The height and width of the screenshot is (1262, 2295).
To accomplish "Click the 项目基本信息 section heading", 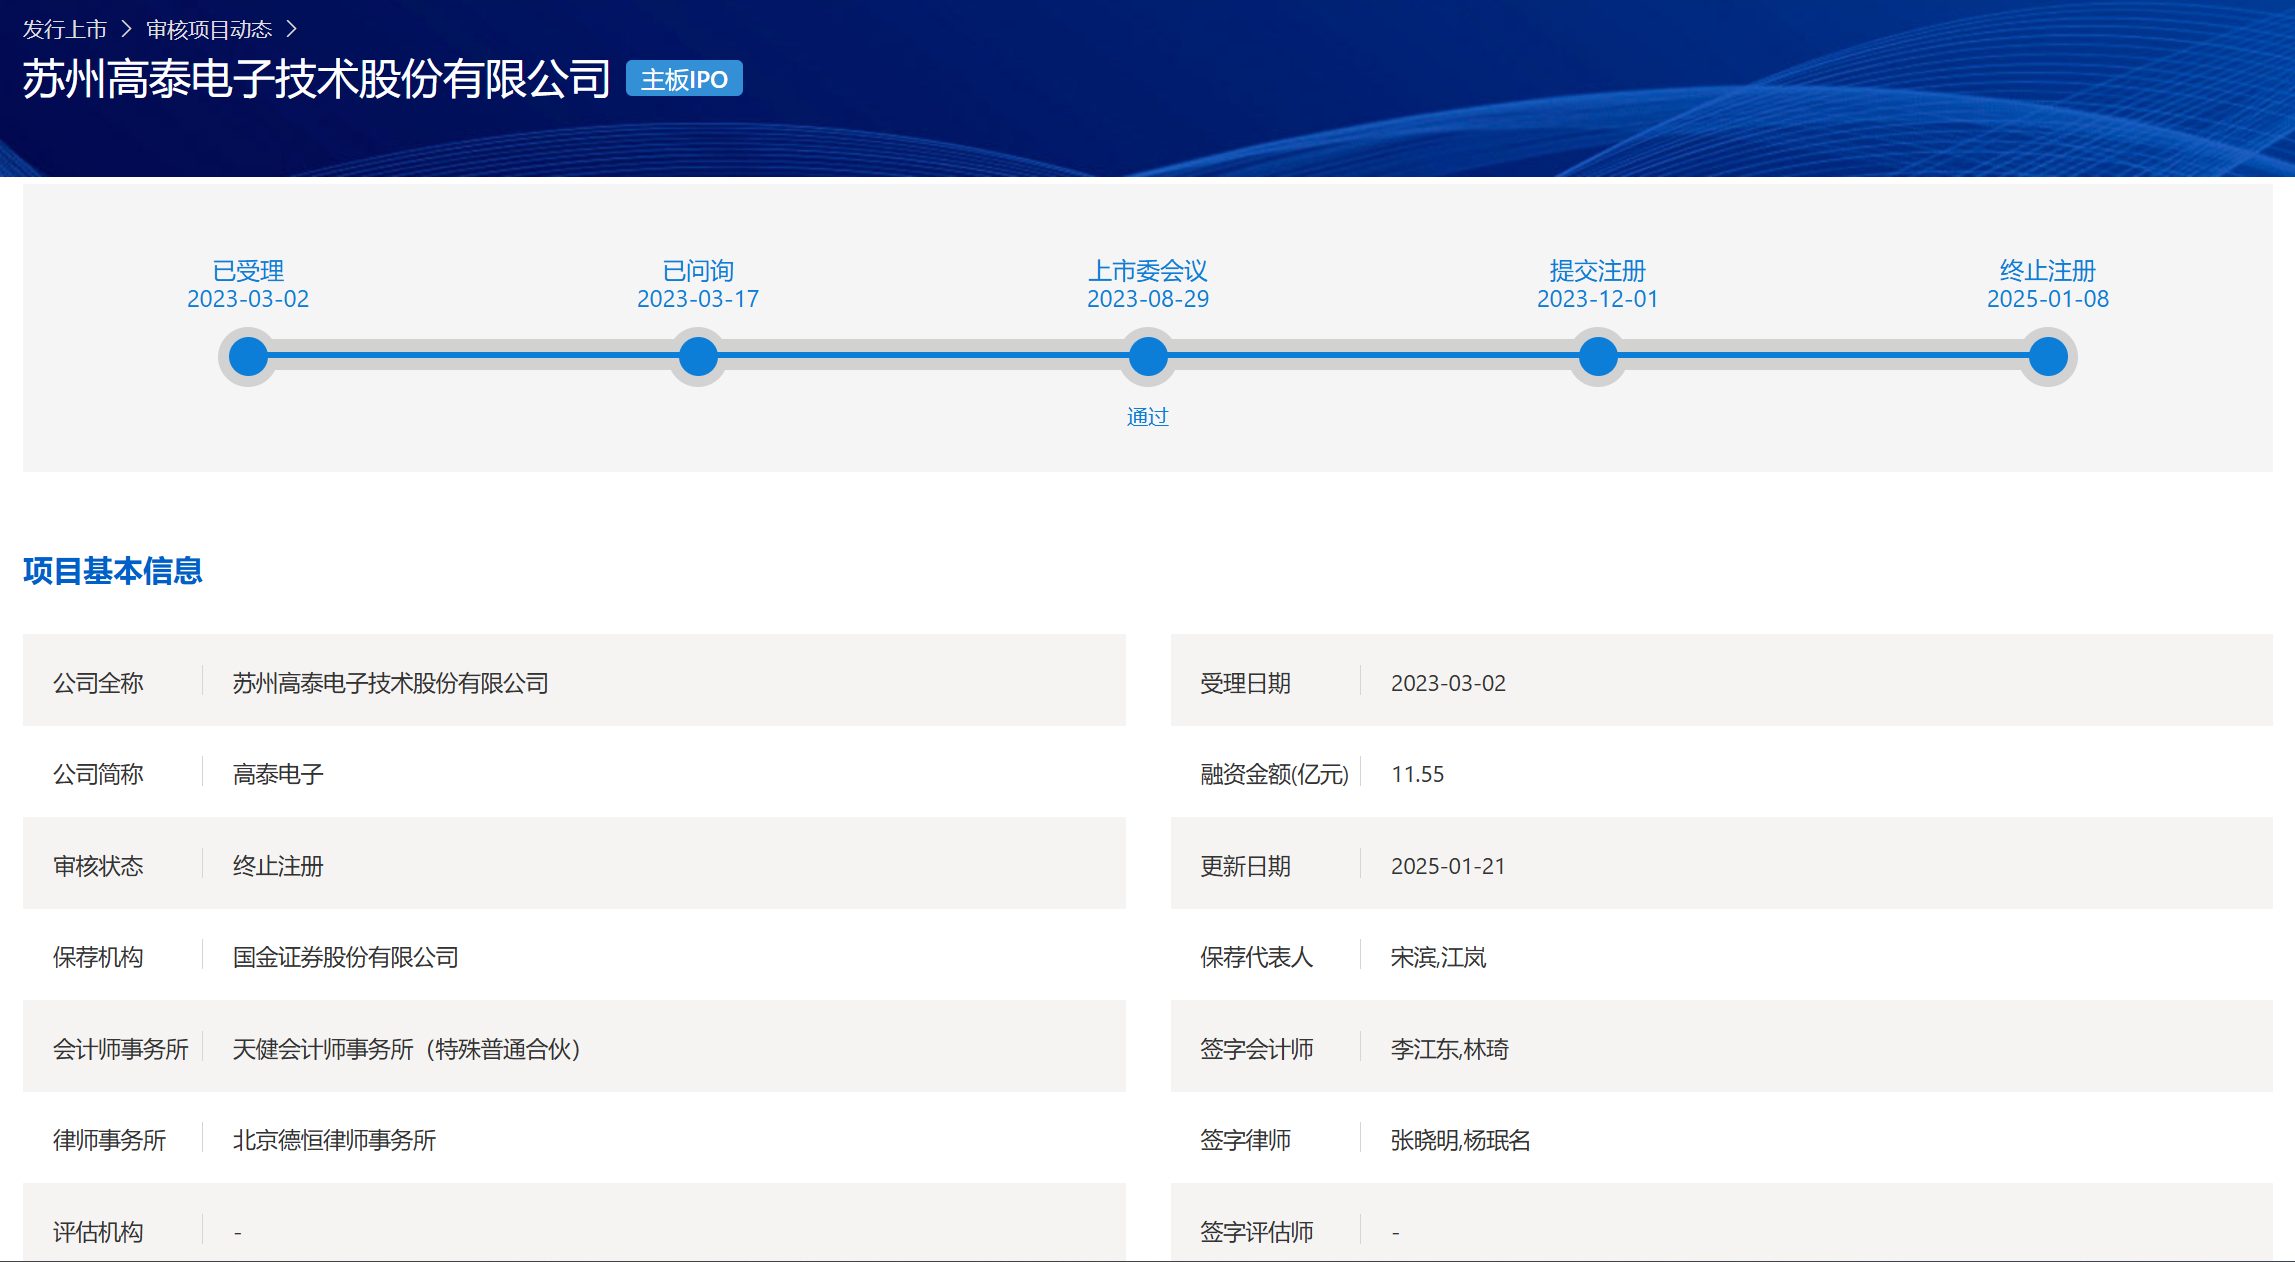I will [x=113, y=571].
